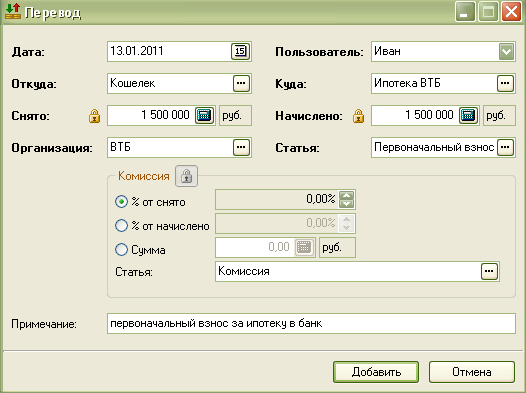The height and width of the screenshot is (393, 526).
Task: Click the disabled calculator in Сумма field
Action: click(304, 247)
